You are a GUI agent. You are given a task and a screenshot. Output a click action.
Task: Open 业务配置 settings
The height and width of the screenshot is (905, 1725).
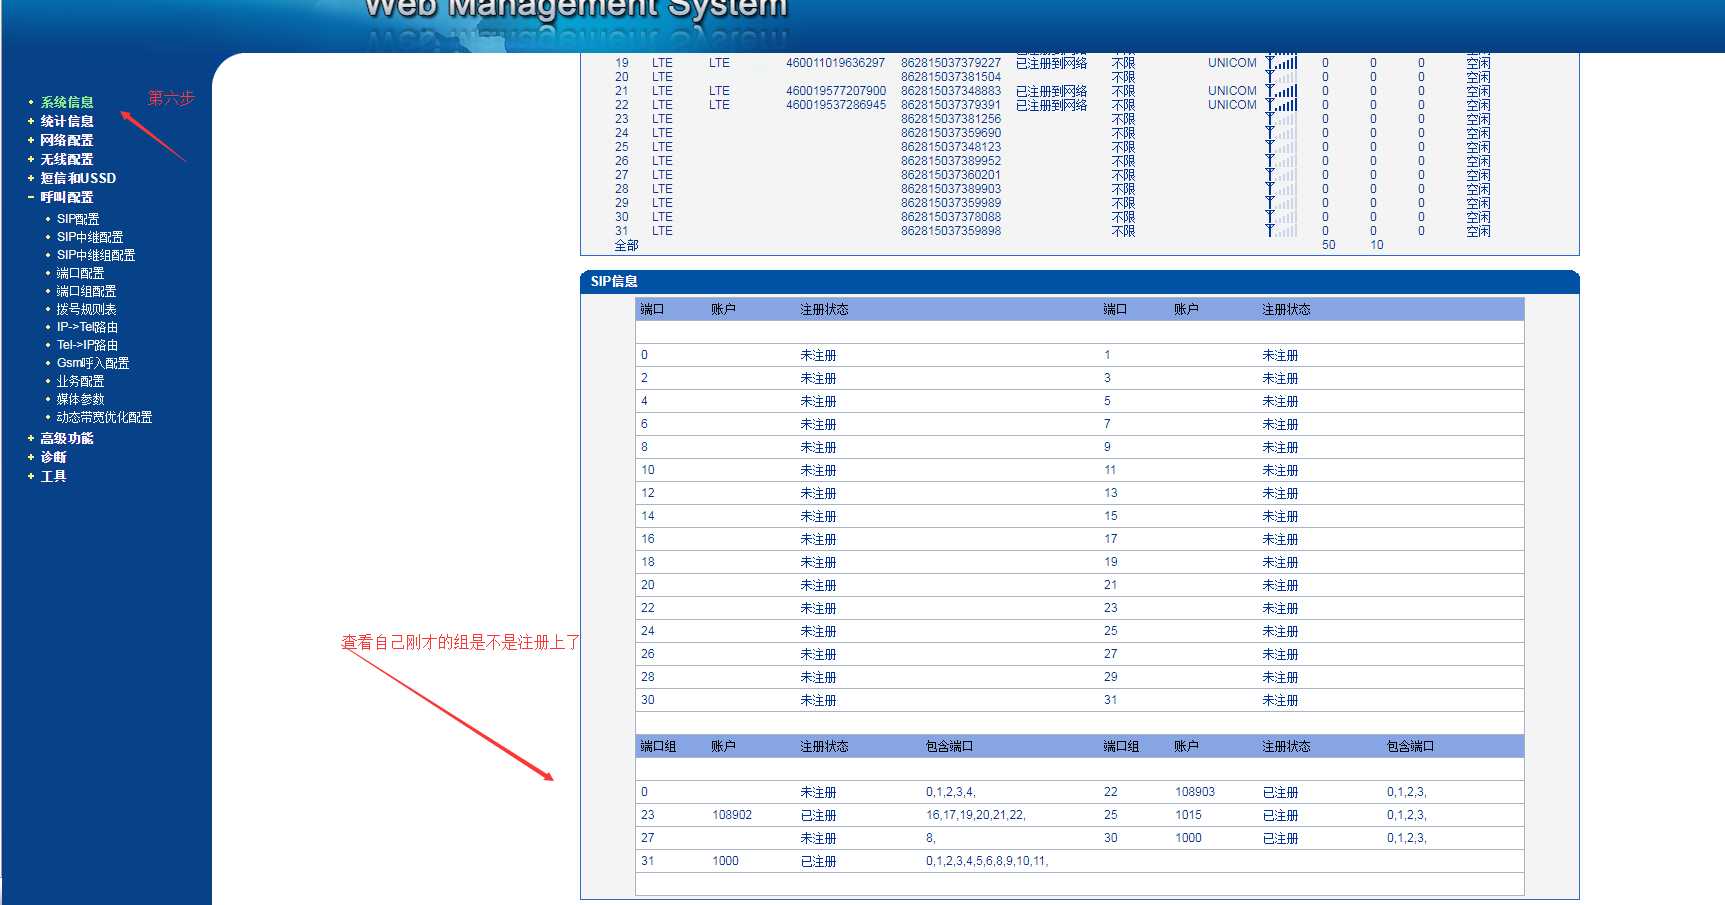pyautogui.click(x=80, y=381)
